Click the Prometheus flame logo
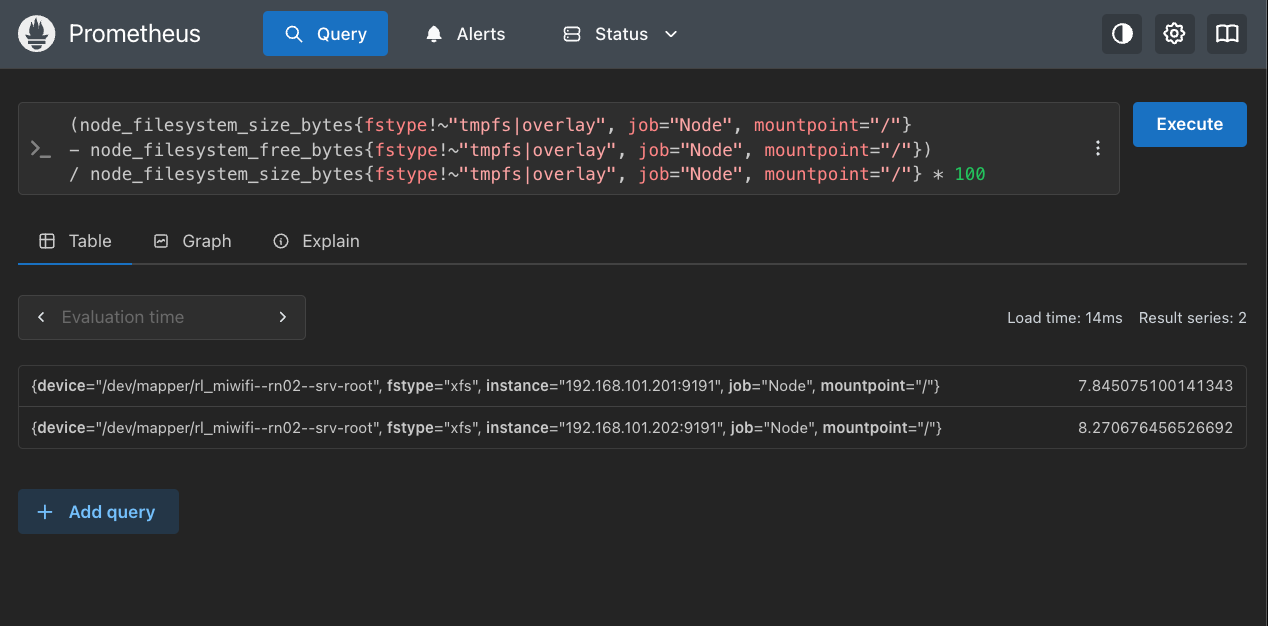This screenshot has height=626, width=1268. pyautogui.click(x=37, y=34)
